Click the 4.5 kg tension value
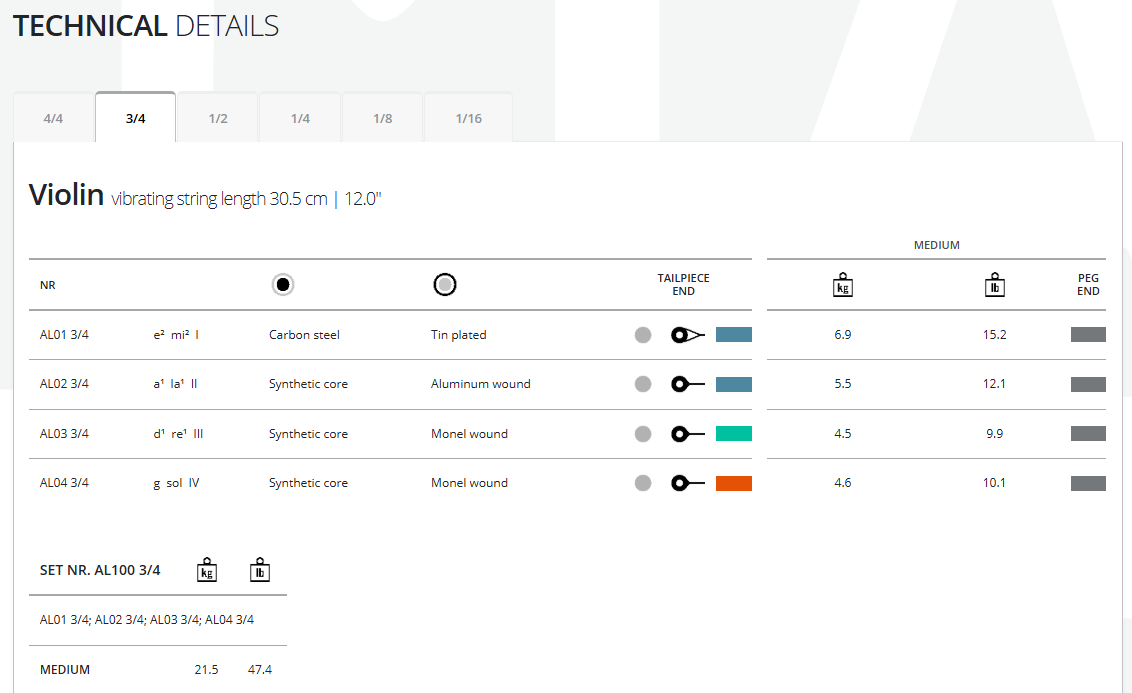 (843, 434)
